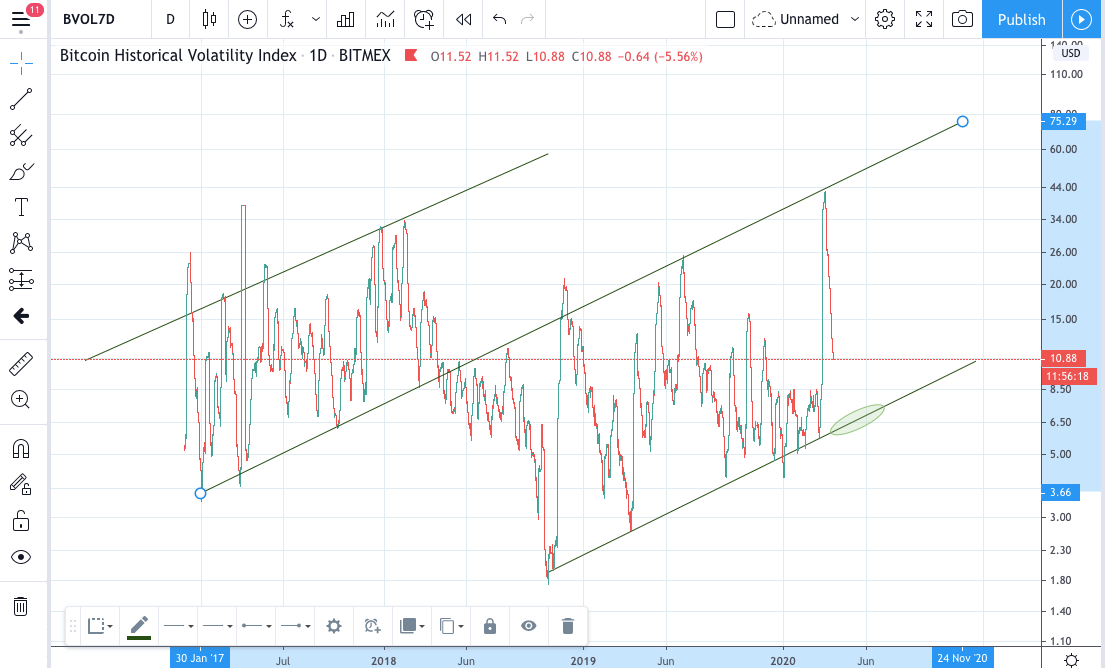Image resolution: width=1105 pixels, height=668 pixels.
Task: Open drawing templates dropdown in floating toolbar
Action: click(100, 626)
